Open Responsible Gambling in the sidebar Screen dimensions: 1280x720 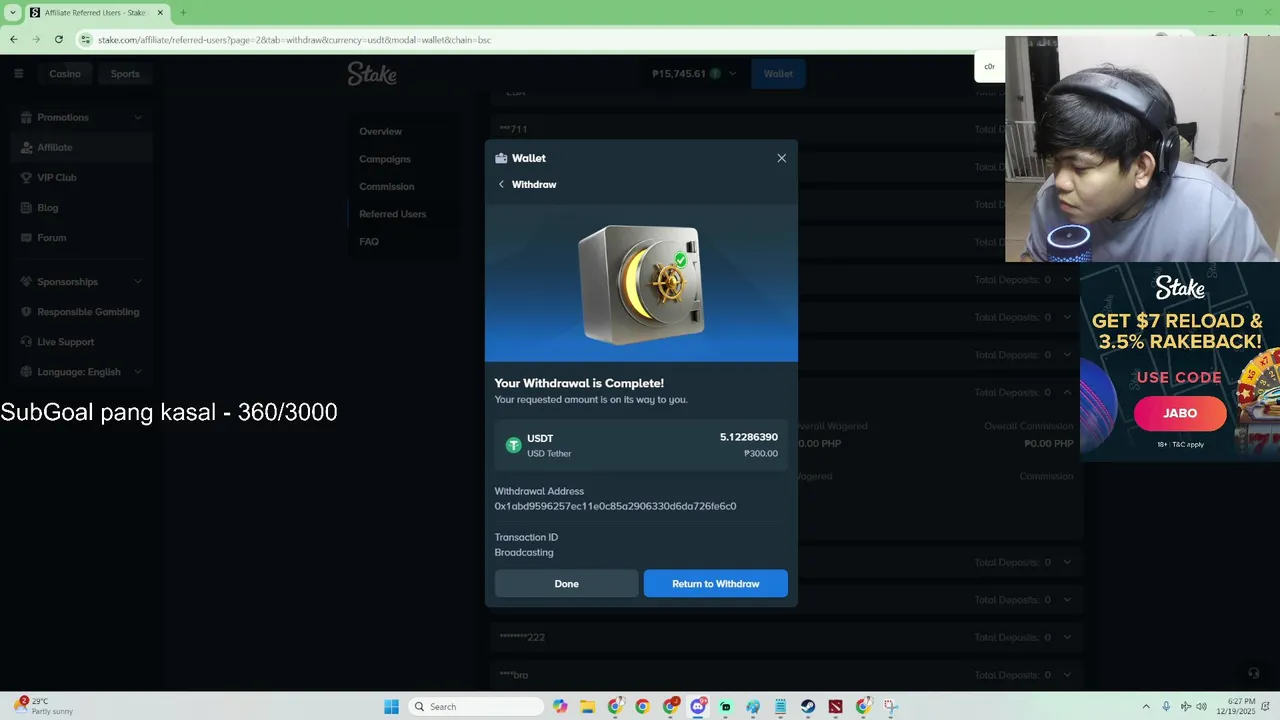coord(82,312)
